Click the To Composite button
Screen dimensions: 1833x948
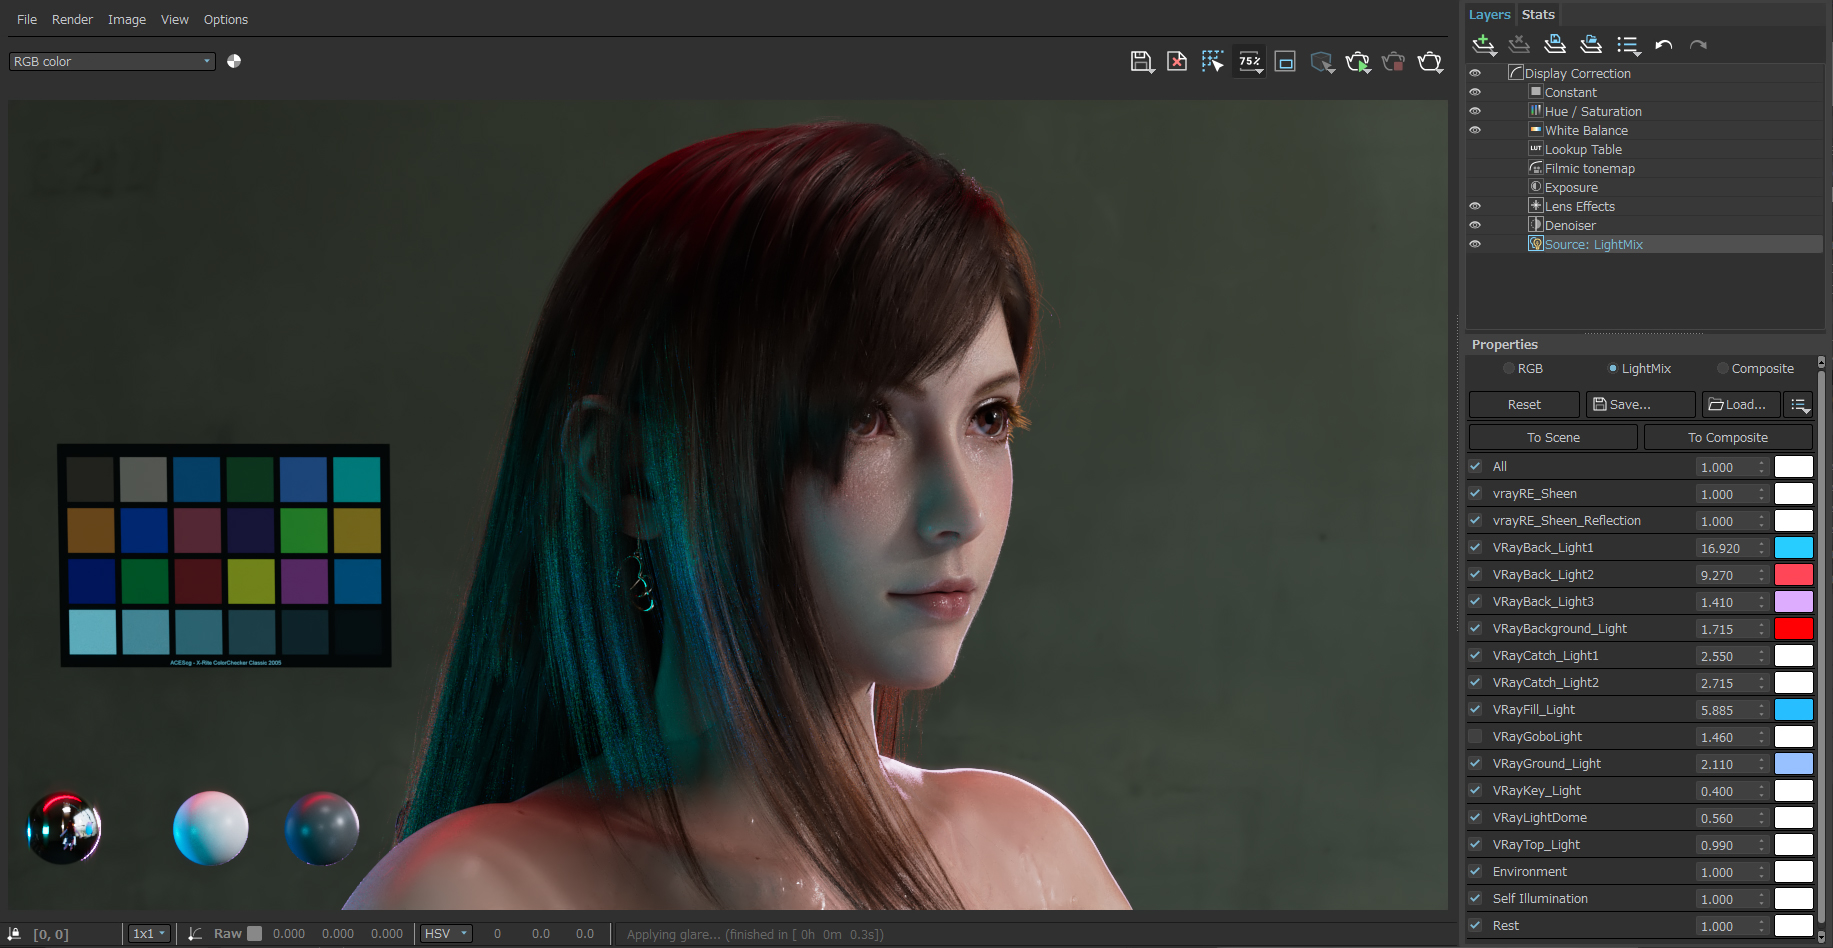click(1728, 438)
